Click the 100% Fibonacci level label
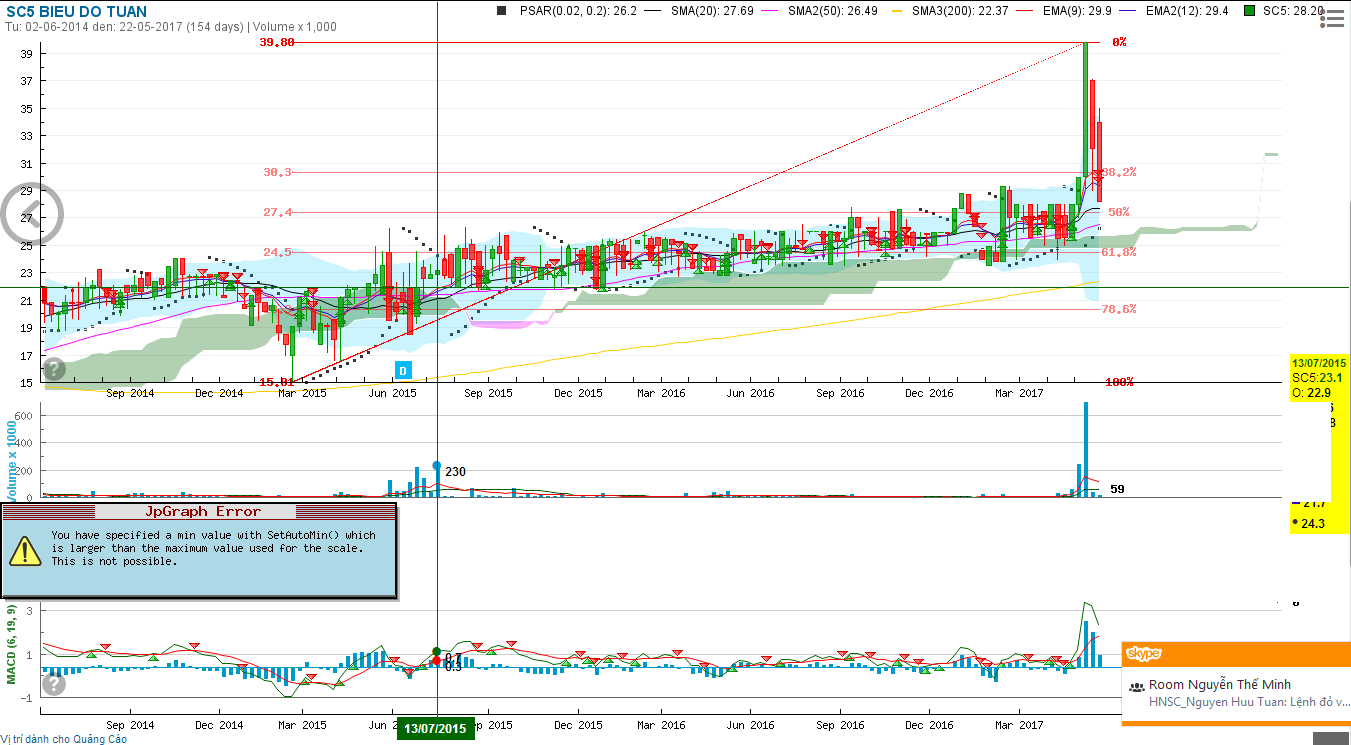 (1118, 382)
